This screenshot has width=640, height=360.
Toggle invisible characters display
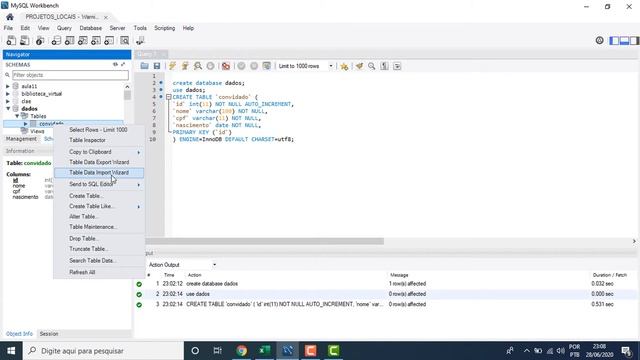[384, 66]
